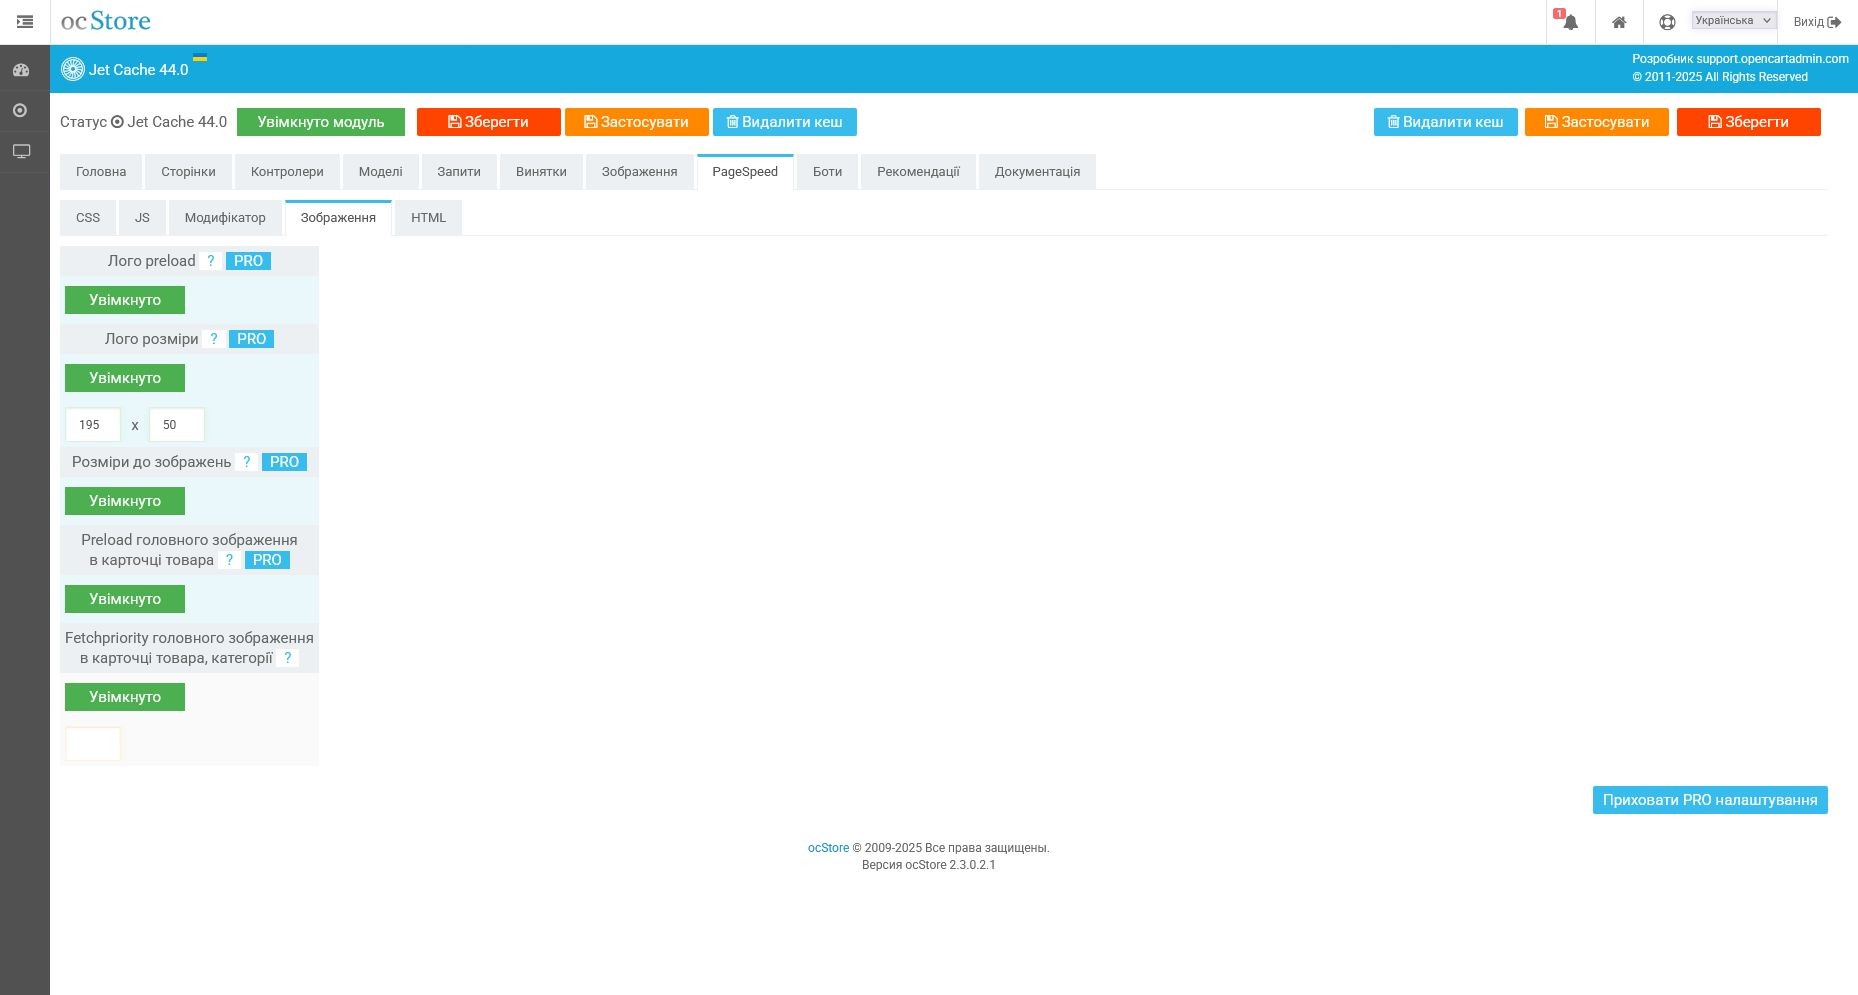Viewport: 1858px width, 995px height.
Task: Select the dashboard speedometer icon in sidebar
Action: tap(20, 70)
